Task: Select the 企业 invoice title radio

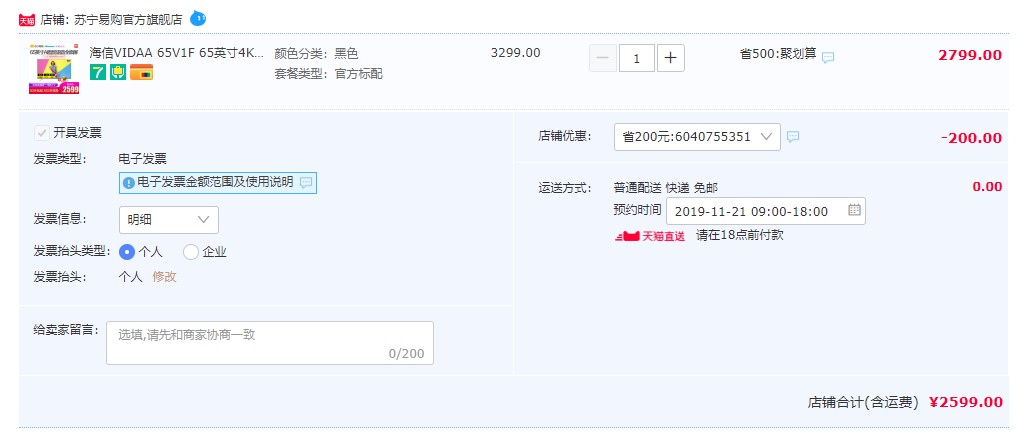Action: pyautogui.click(x=190, y=252)
